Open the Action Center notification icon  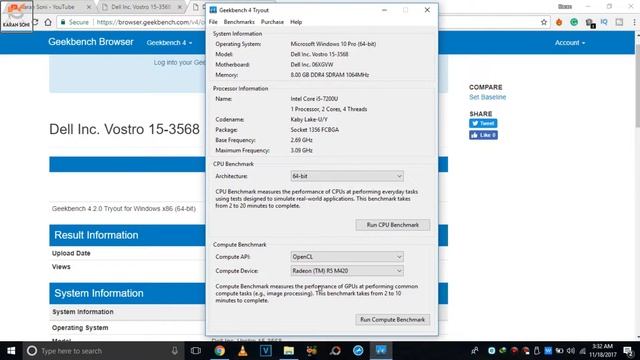tap(629, 351)
